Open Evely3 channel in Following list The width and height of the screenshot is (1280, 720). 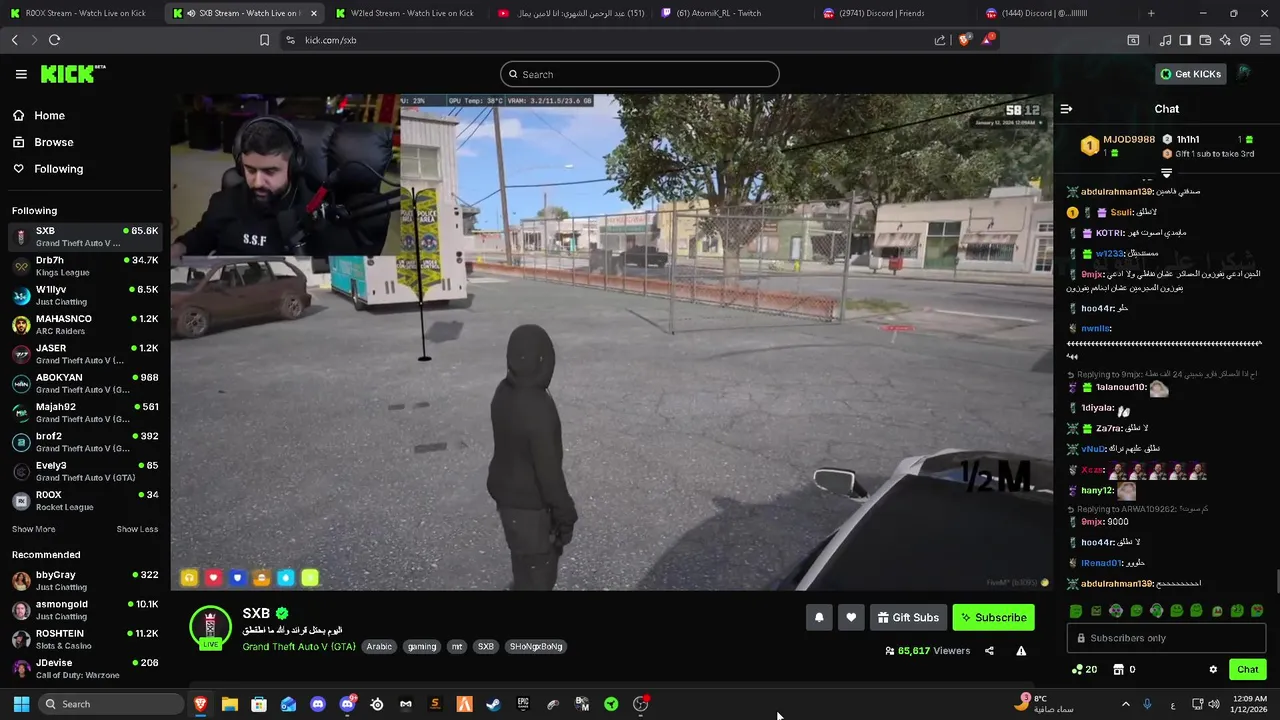tap(85, 471)
